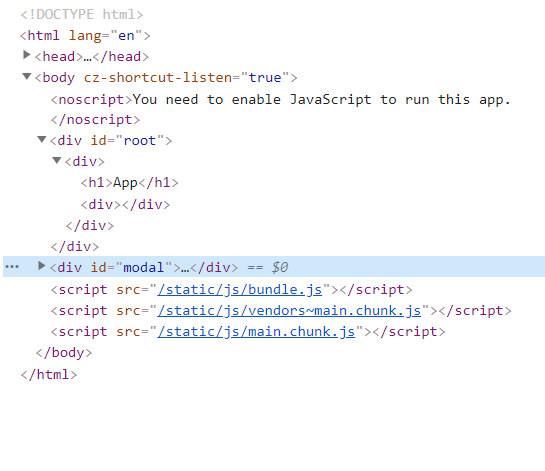Open the ellipsis actions on modal row
Image resolution: width=545 pixels, height=471 pixels.
[x=12, y=267]
